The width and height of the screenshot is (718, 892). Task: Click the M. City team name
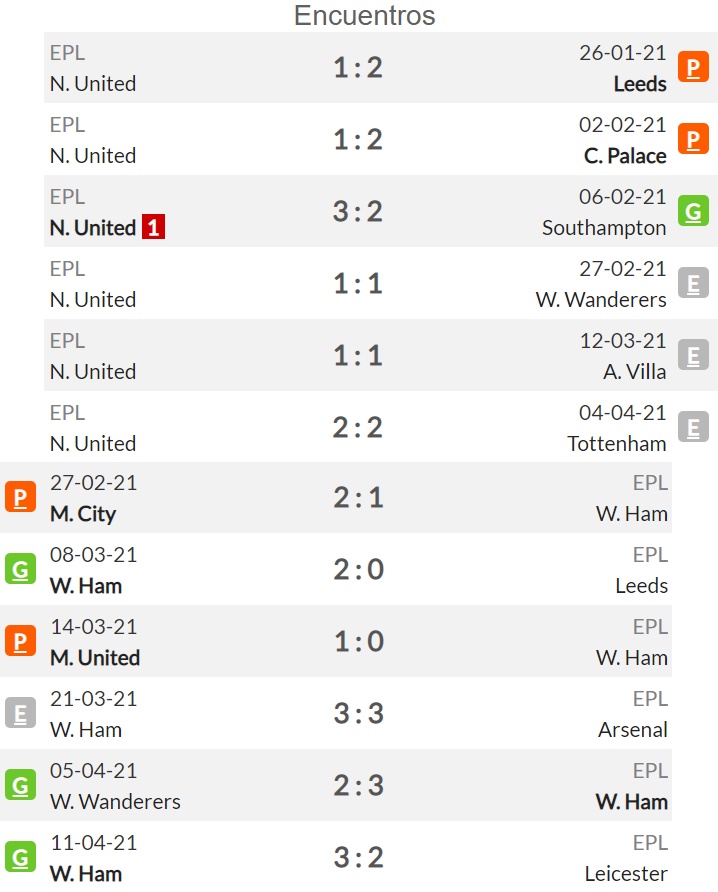(83, 514)
